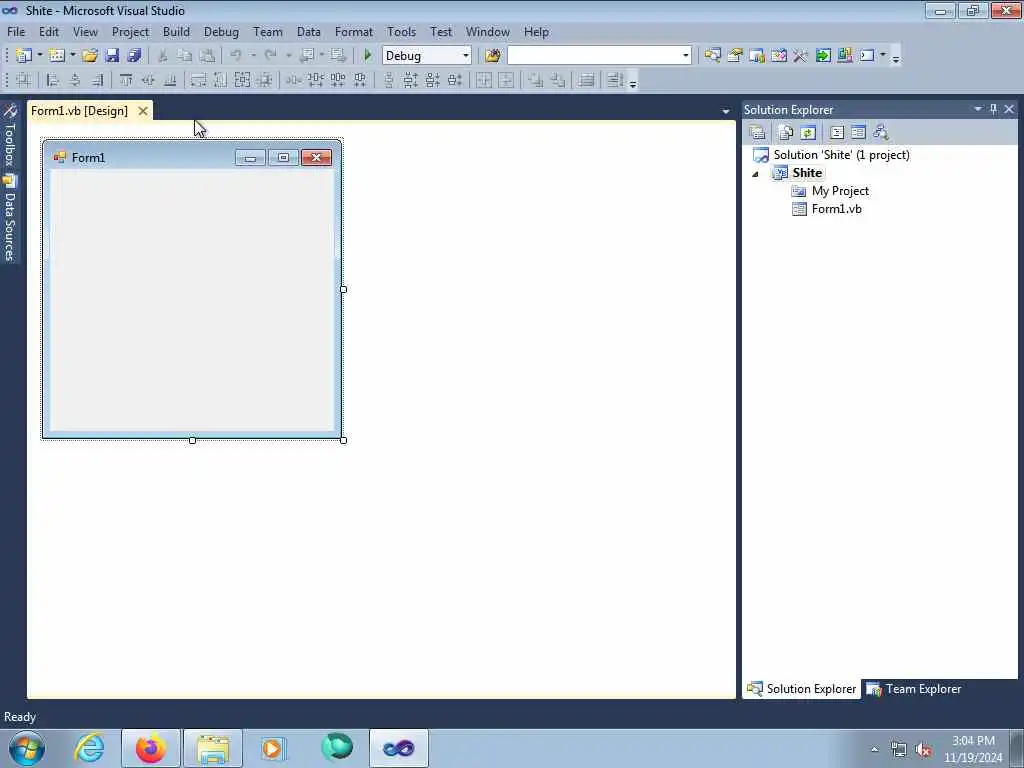The width and height of the screenshot is (1024, 768).
Task: Show hidden system tray icons arrow
Action: [874, 750]
